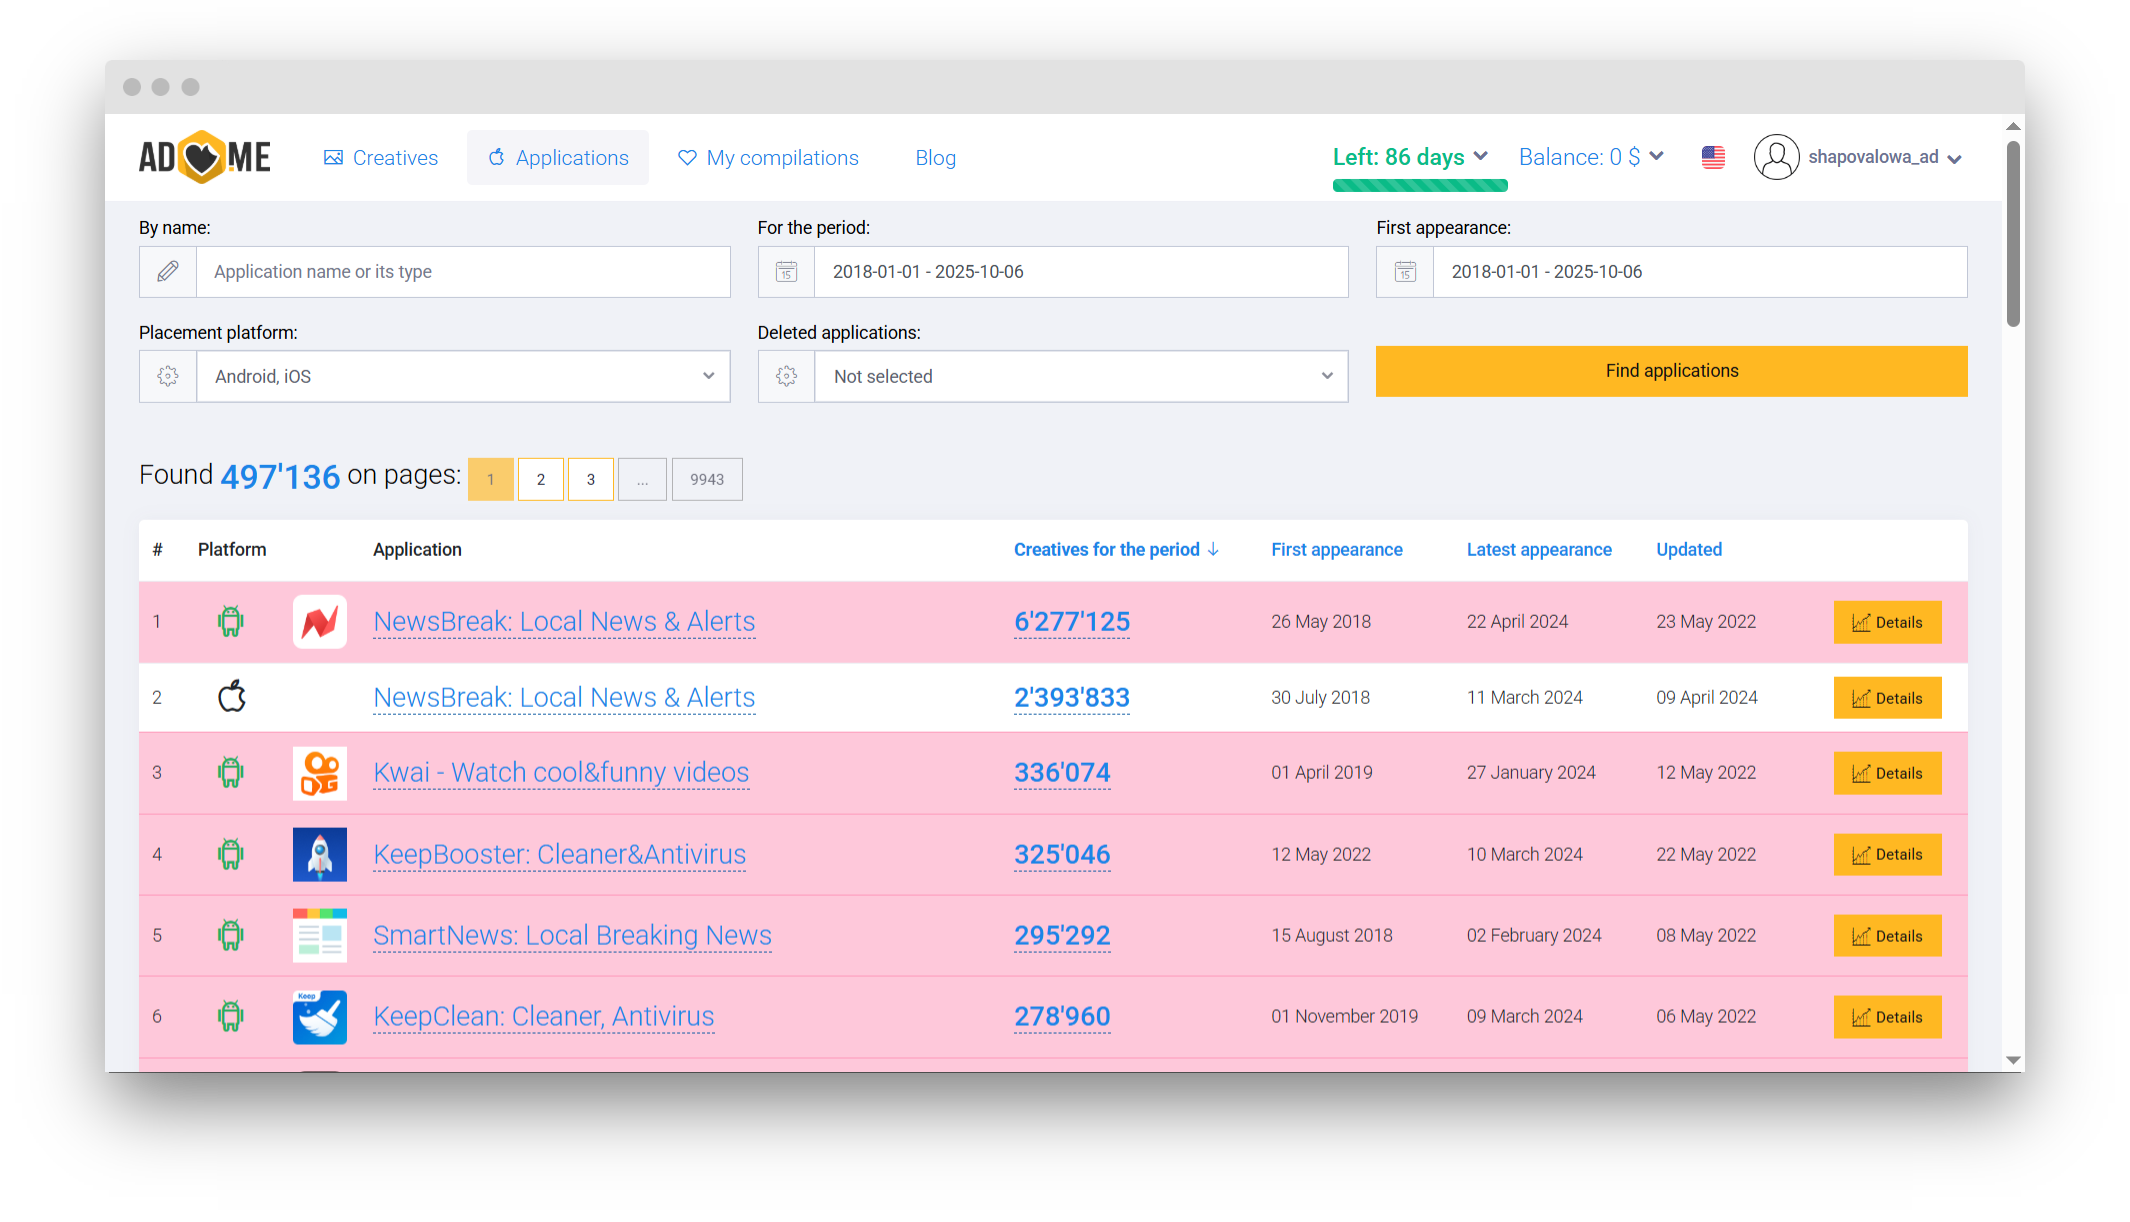Click the Ad.Me logo

(x=204, y=157)
